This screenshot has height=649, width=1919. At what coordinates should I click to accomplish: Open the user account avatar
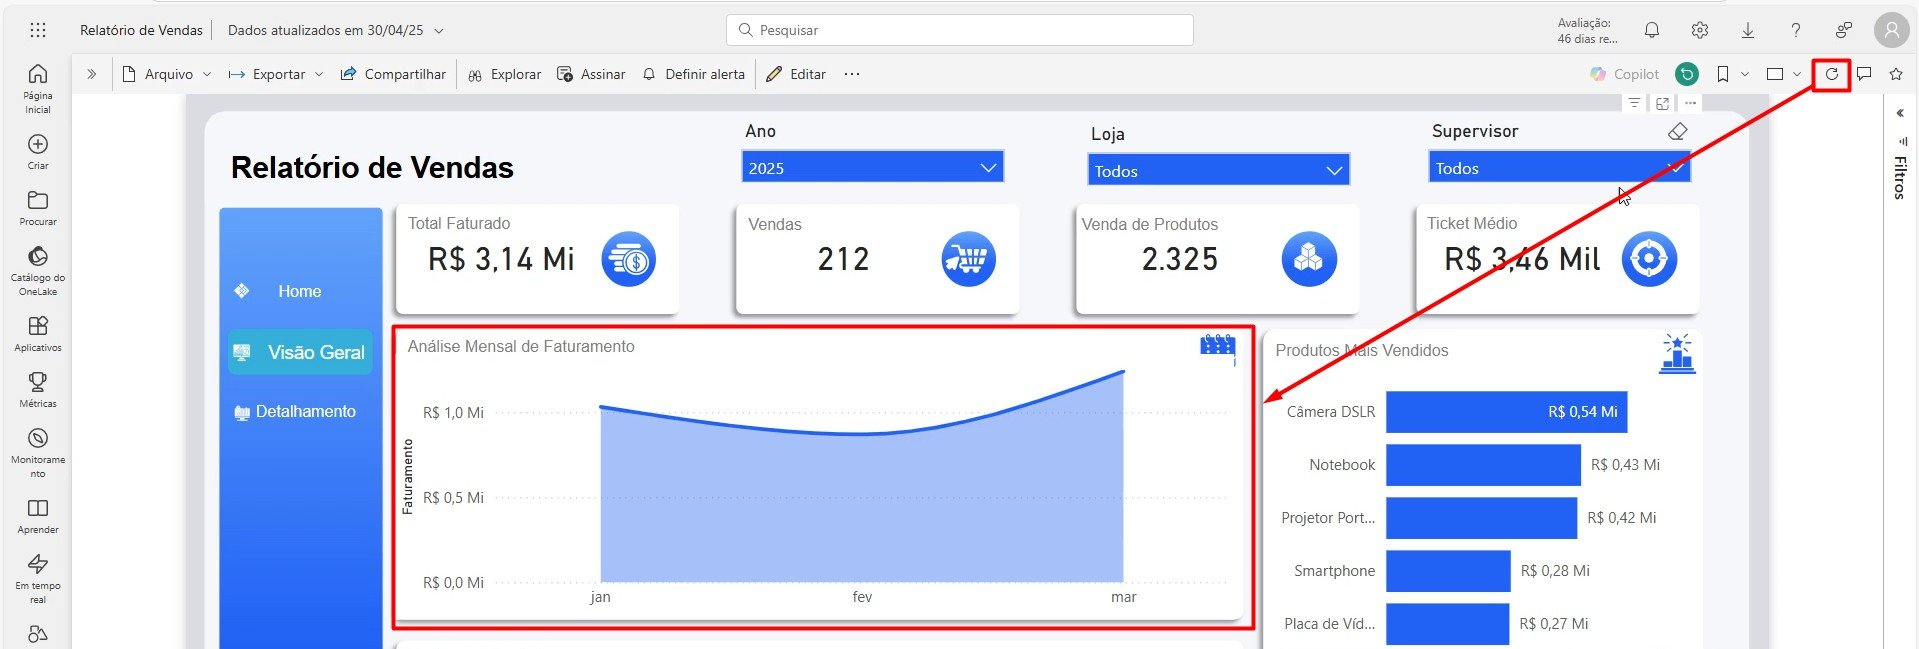tap(1891, 30)
